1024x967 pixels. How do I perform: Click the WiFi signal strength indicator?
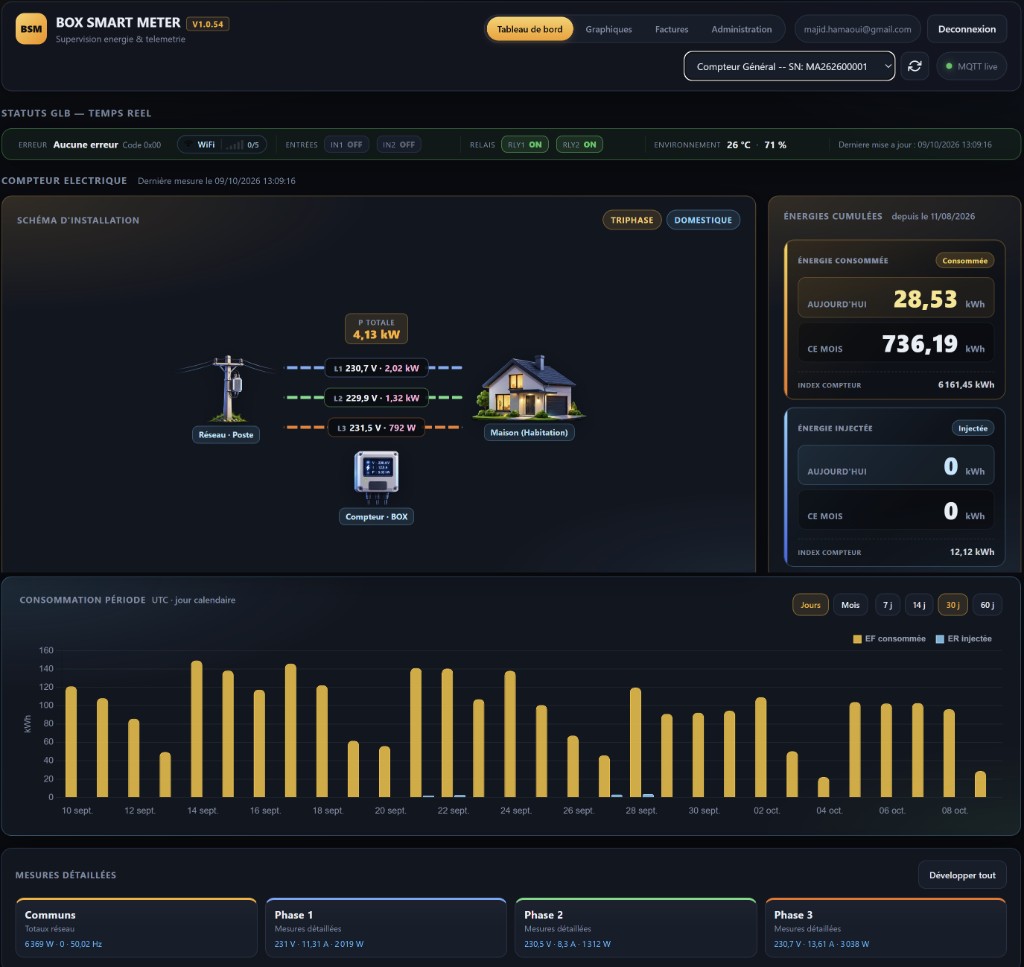(x=222, y=144)
